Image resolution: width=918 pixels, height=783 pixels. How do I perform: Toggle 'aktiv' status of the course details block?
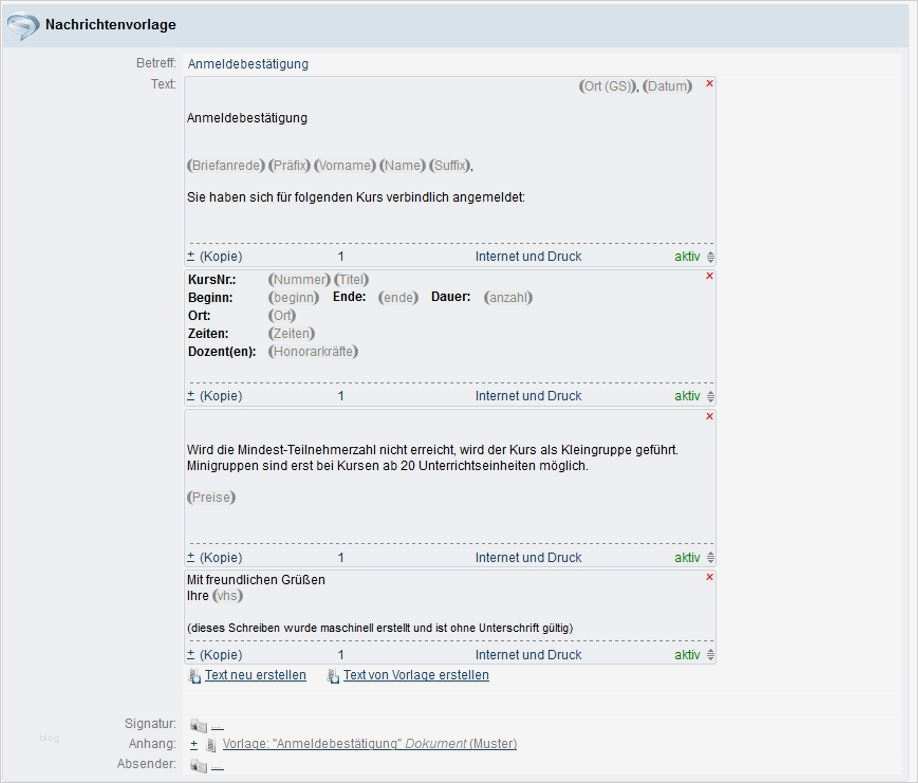[687, 396]
